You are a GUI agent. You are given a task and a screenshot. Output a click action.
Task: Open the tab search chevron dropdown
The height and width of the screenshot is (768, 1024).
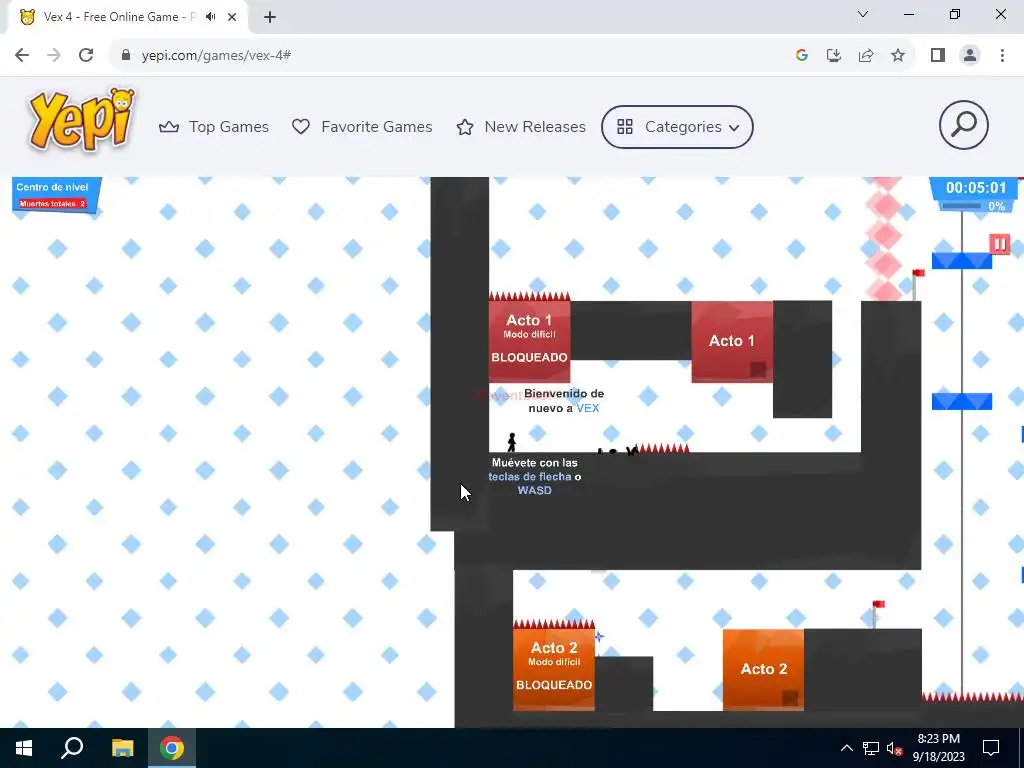[x=863, y=14]
